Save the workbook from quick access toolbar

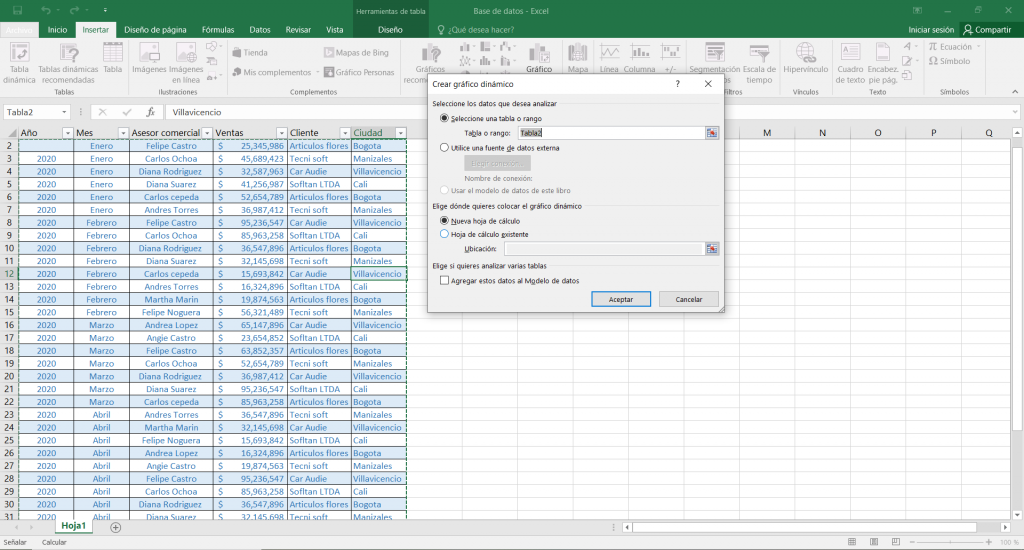tap(18, 10)
